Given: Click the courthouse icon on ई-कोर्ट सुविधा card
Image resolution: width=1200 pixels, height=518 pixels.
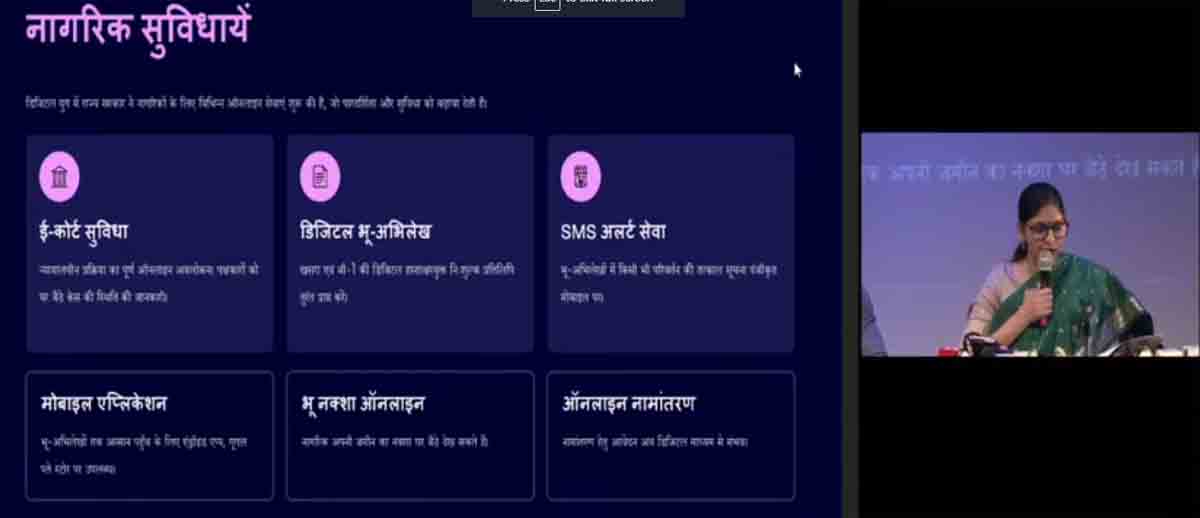Looking at the screenshot, I should point(59,177).
